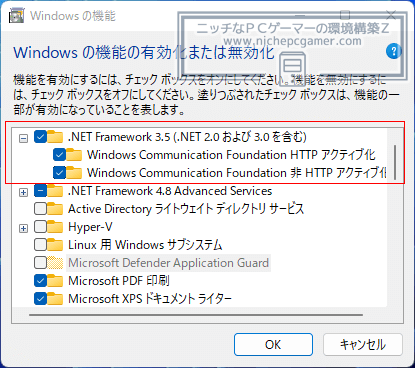The width and height of the screenshot is (415, 368).
Task: Click the horizontal scrollbar of the feature list
Action: [196, 315]
